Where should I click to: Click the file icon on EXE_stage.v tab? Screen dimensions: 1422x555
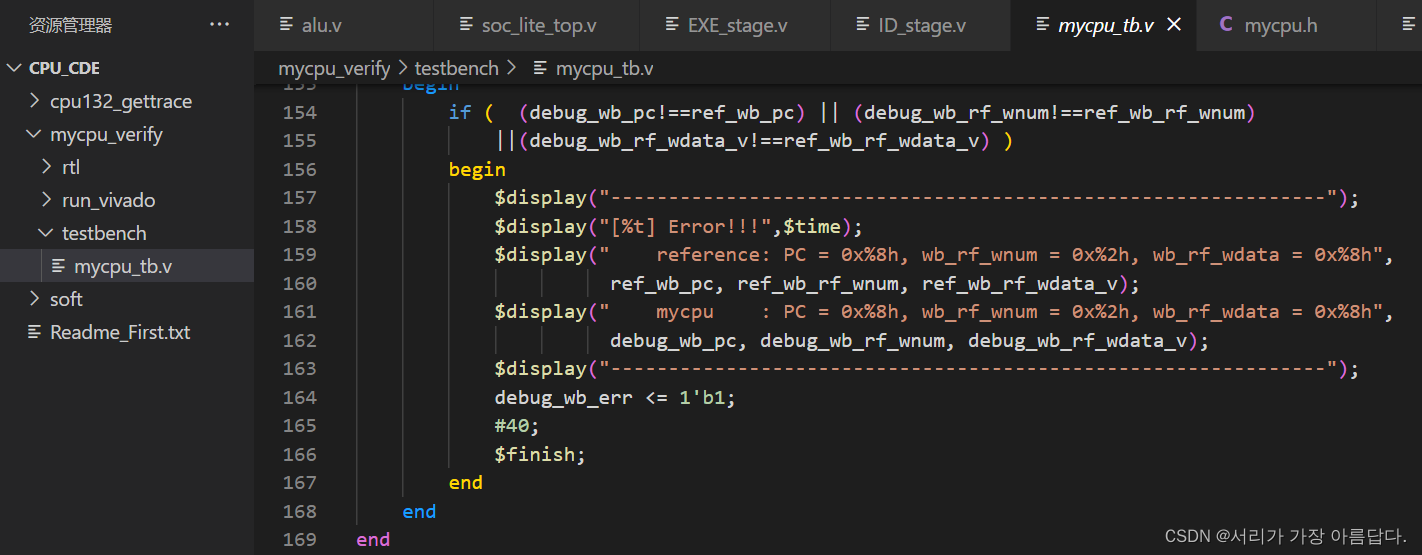pyautogui.click(x=672, y=25)
